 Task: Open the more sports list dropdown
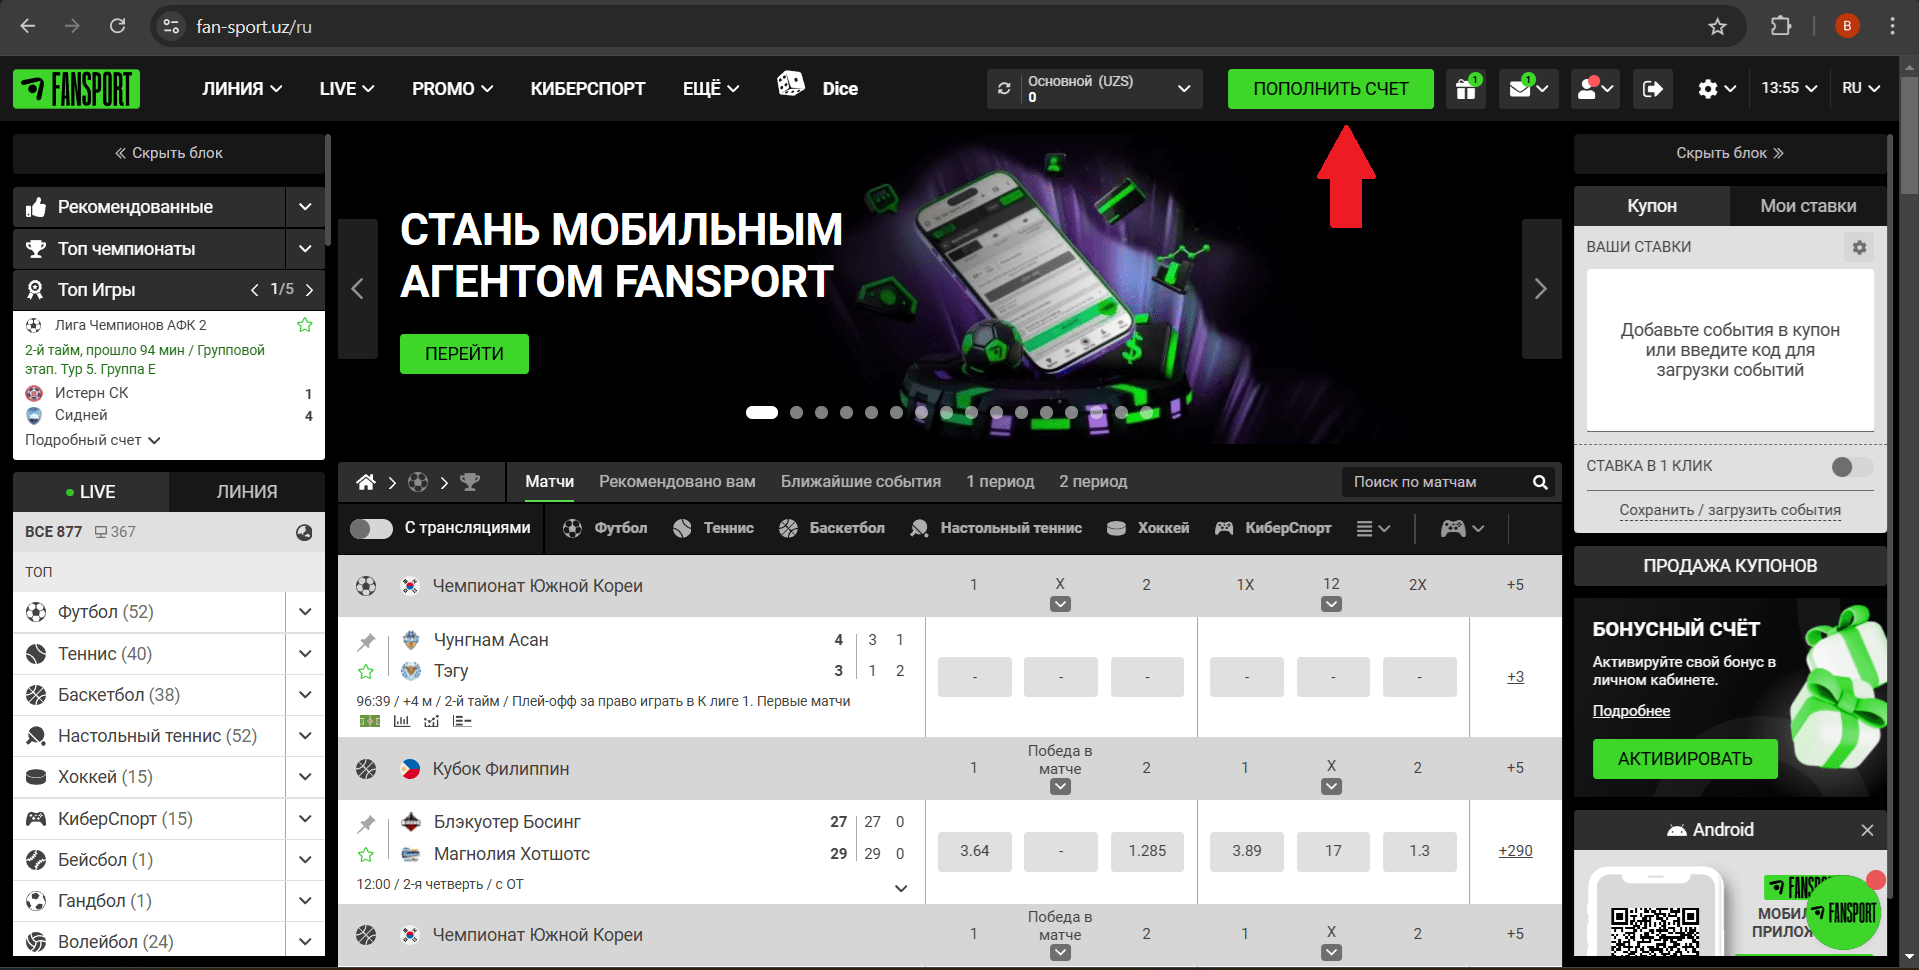1373,528
